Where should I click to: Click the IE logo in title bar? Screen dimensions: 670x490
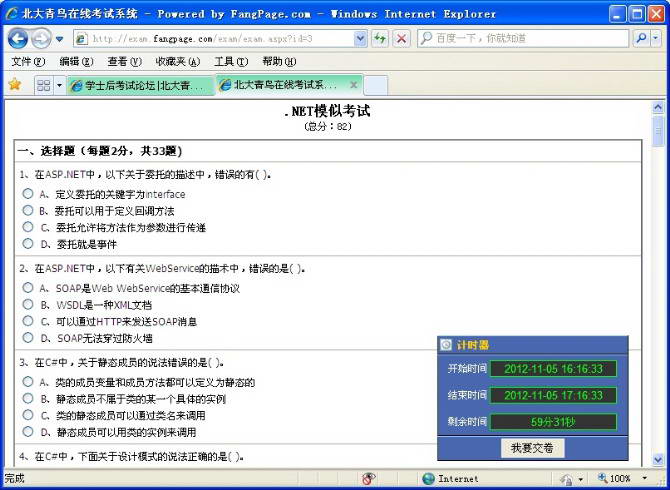12,14
